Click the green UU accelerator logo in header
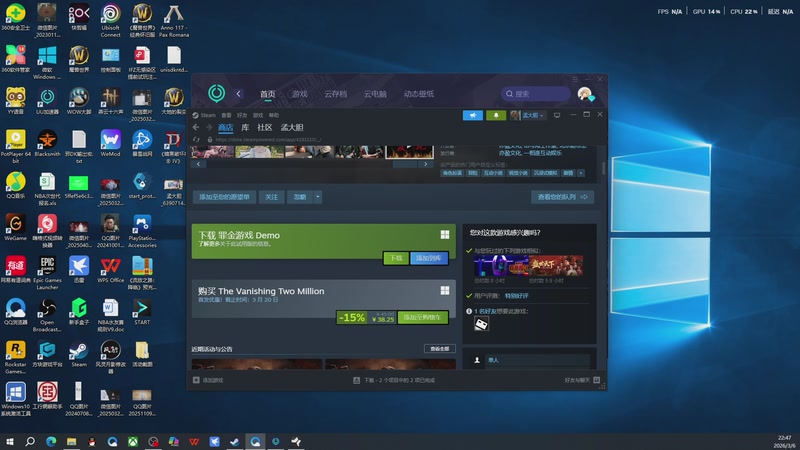This screenshot has width=800, height=450. [216, 93]
